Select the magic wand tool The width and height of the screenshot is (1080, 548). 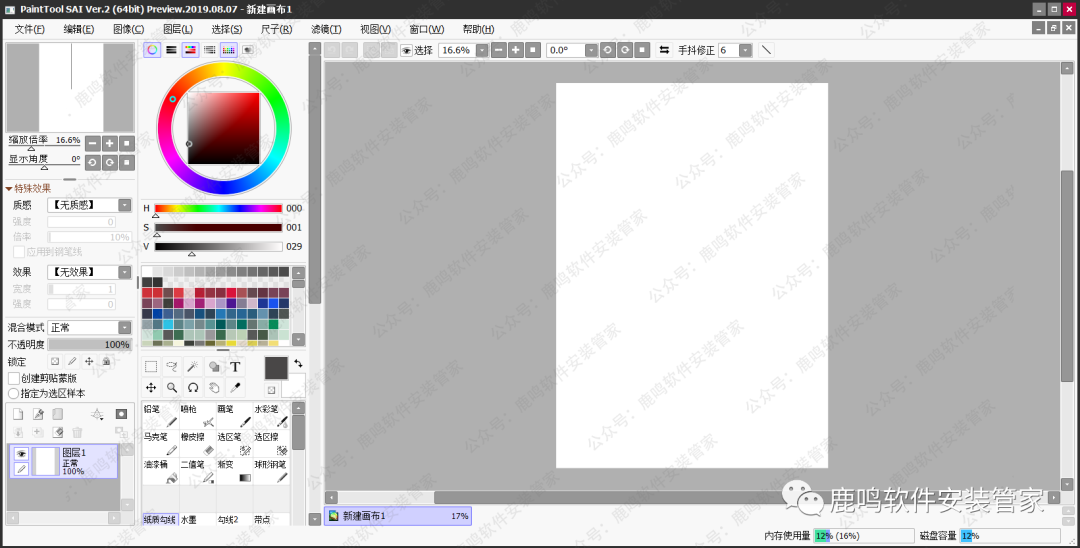[193, 367]
